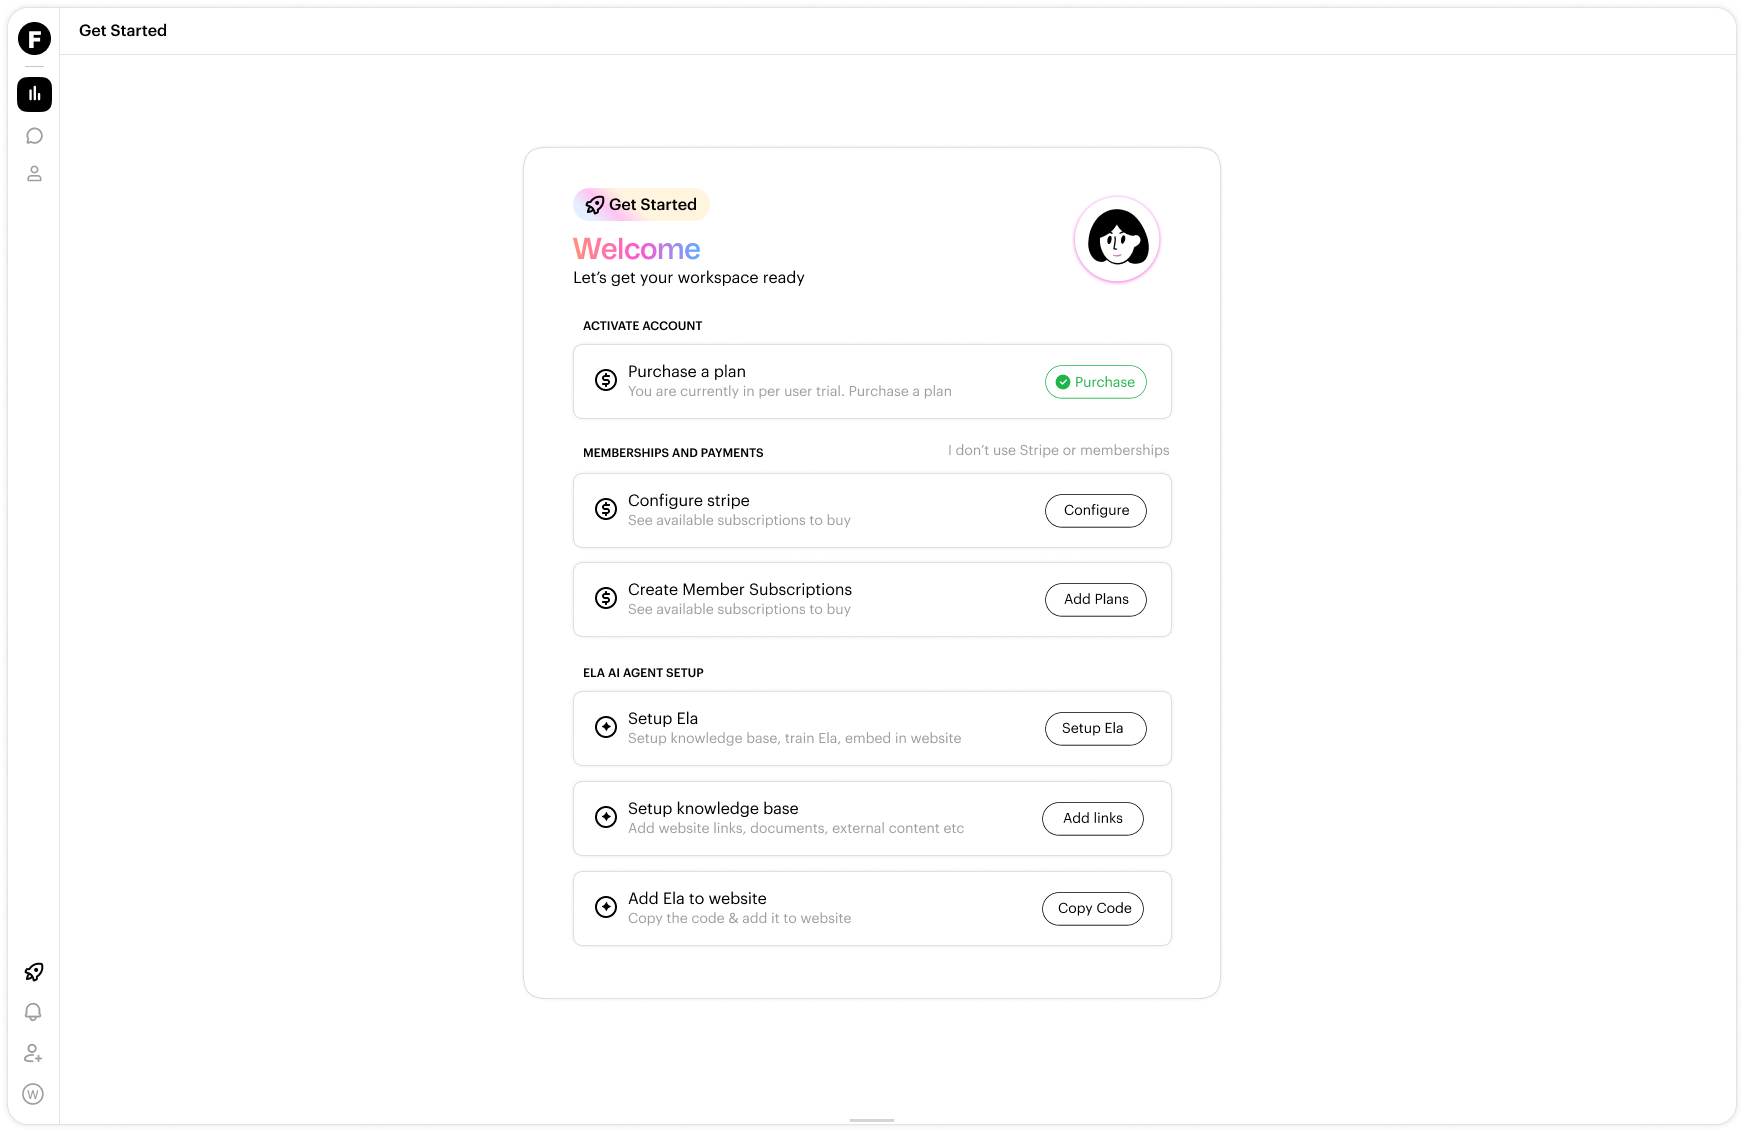1744x1132 pixels.
Task: Click the Add Plans button
Action: (x=1096, y=599)
